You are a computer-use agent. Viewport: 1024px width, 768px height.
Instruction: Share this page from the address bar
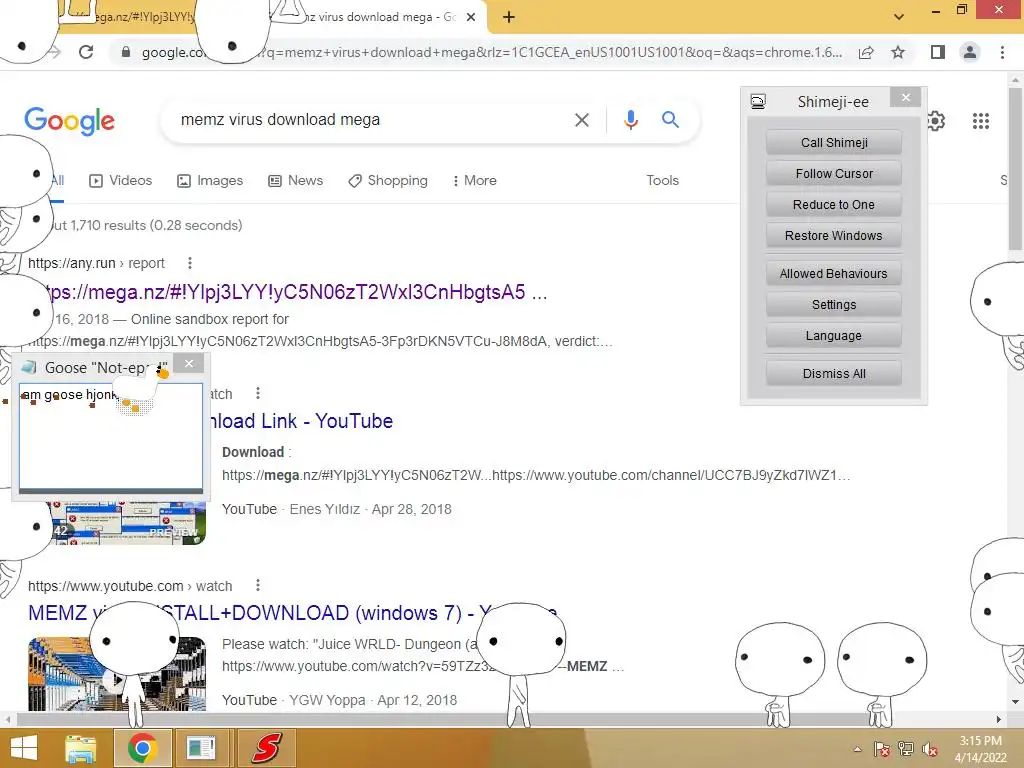tap(866, 52)
